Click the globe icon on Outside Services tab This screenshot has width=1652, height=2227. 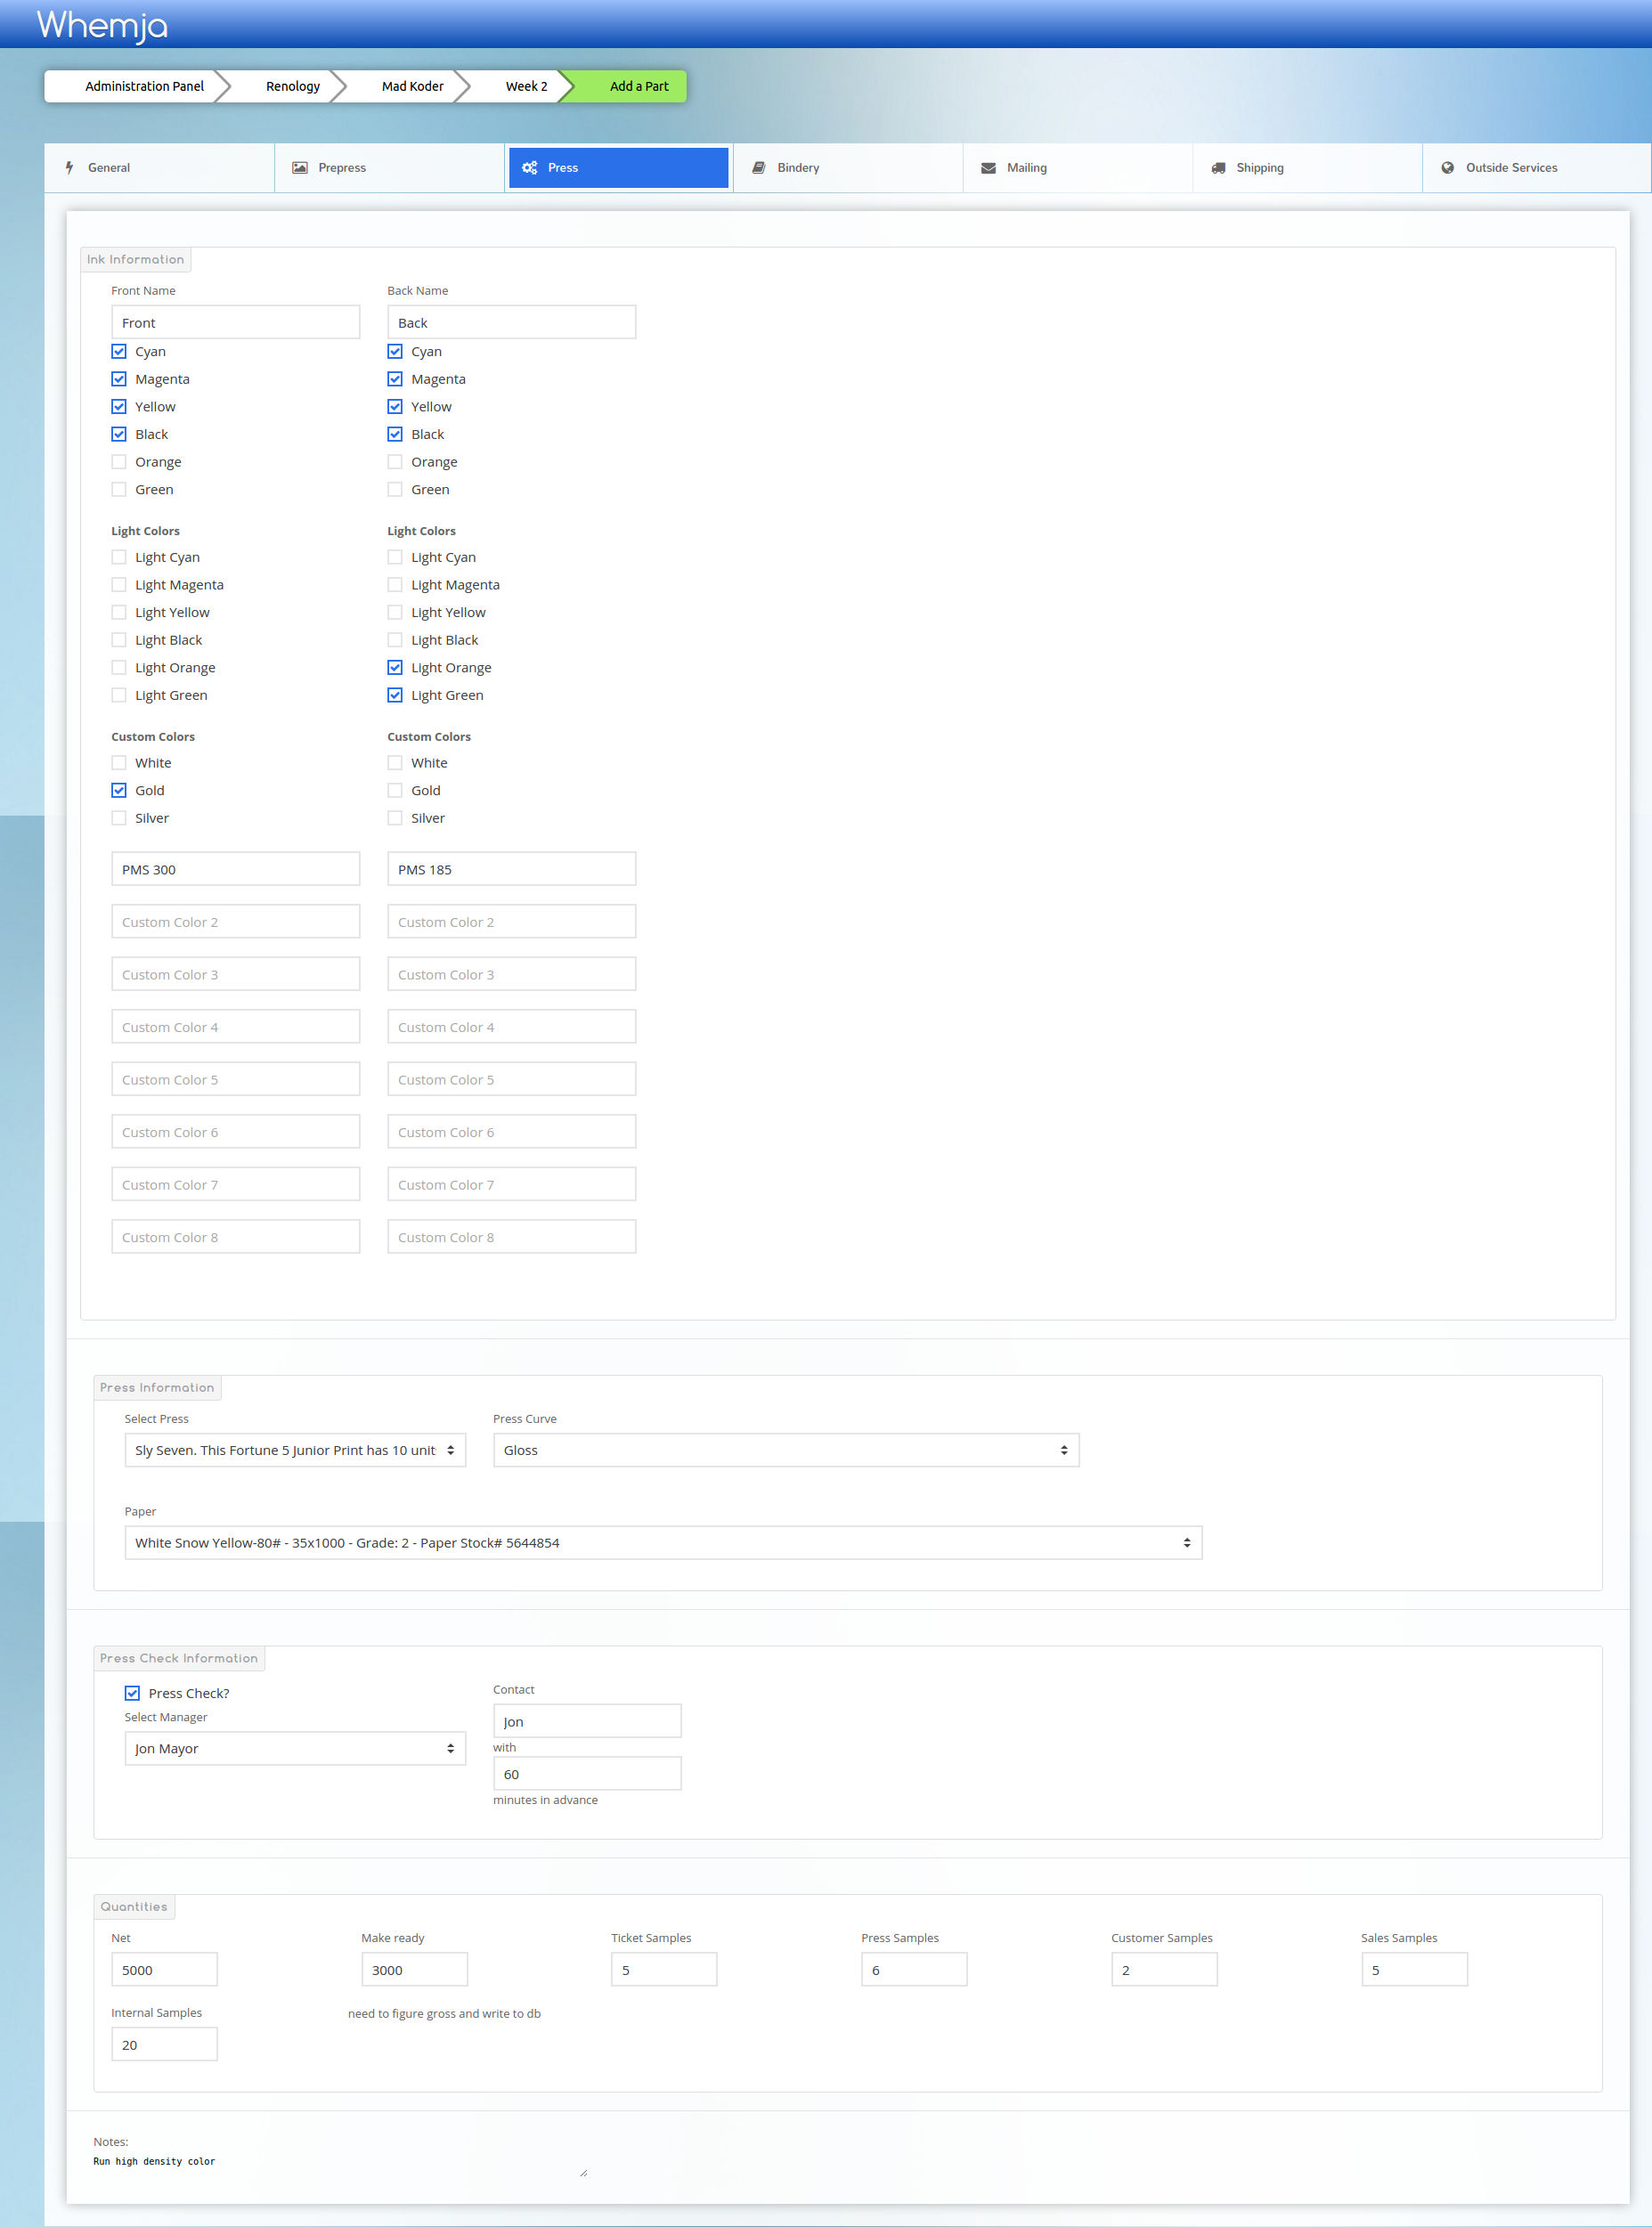click(1447, 168)
